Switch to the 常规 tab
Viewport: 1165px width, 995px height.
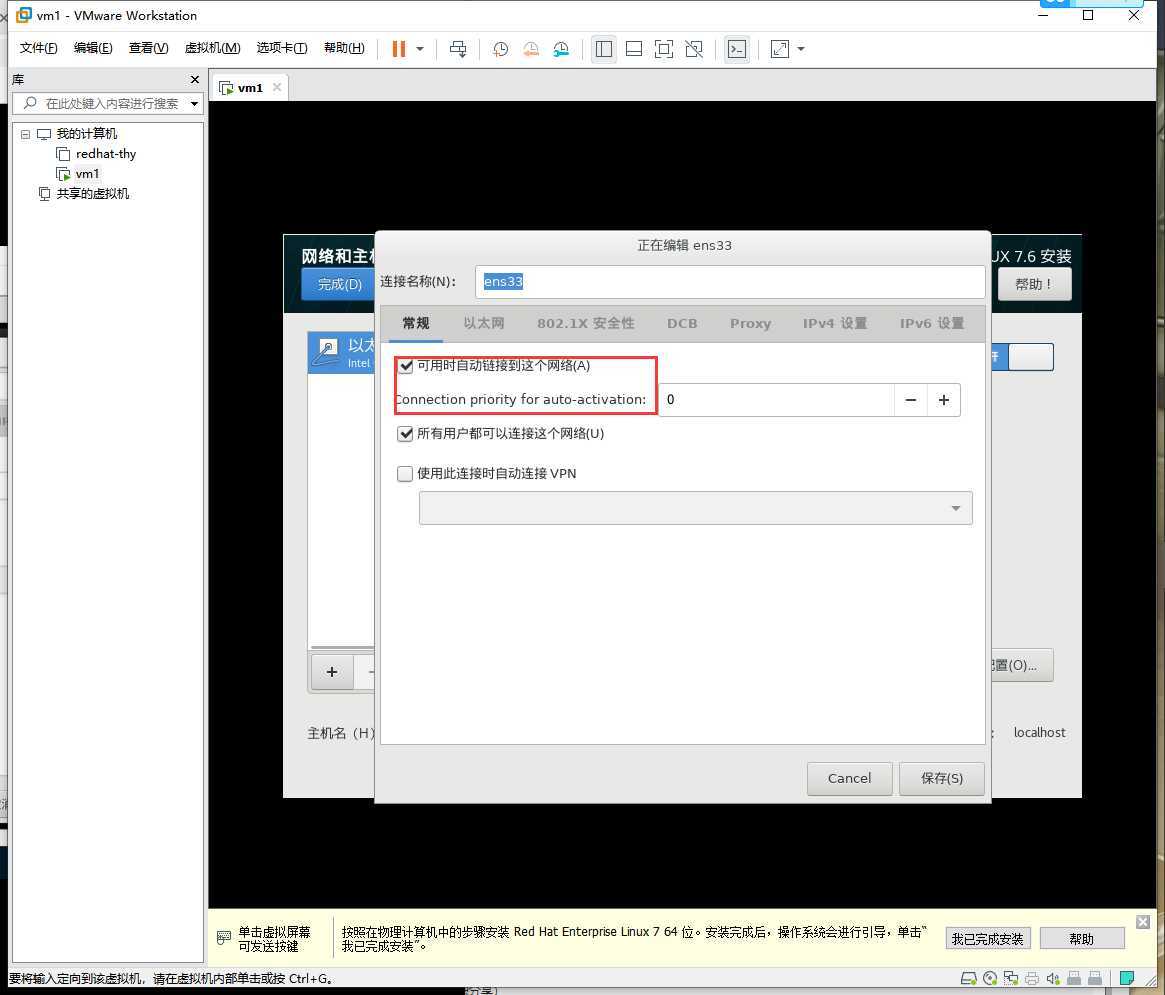(x=415, y=323)
